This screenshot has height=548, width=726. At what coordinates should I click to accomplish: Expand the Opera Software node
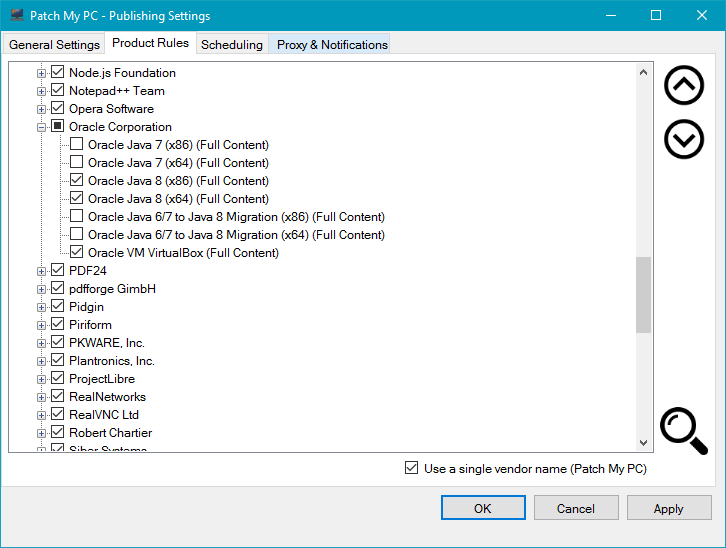(41, 109)
